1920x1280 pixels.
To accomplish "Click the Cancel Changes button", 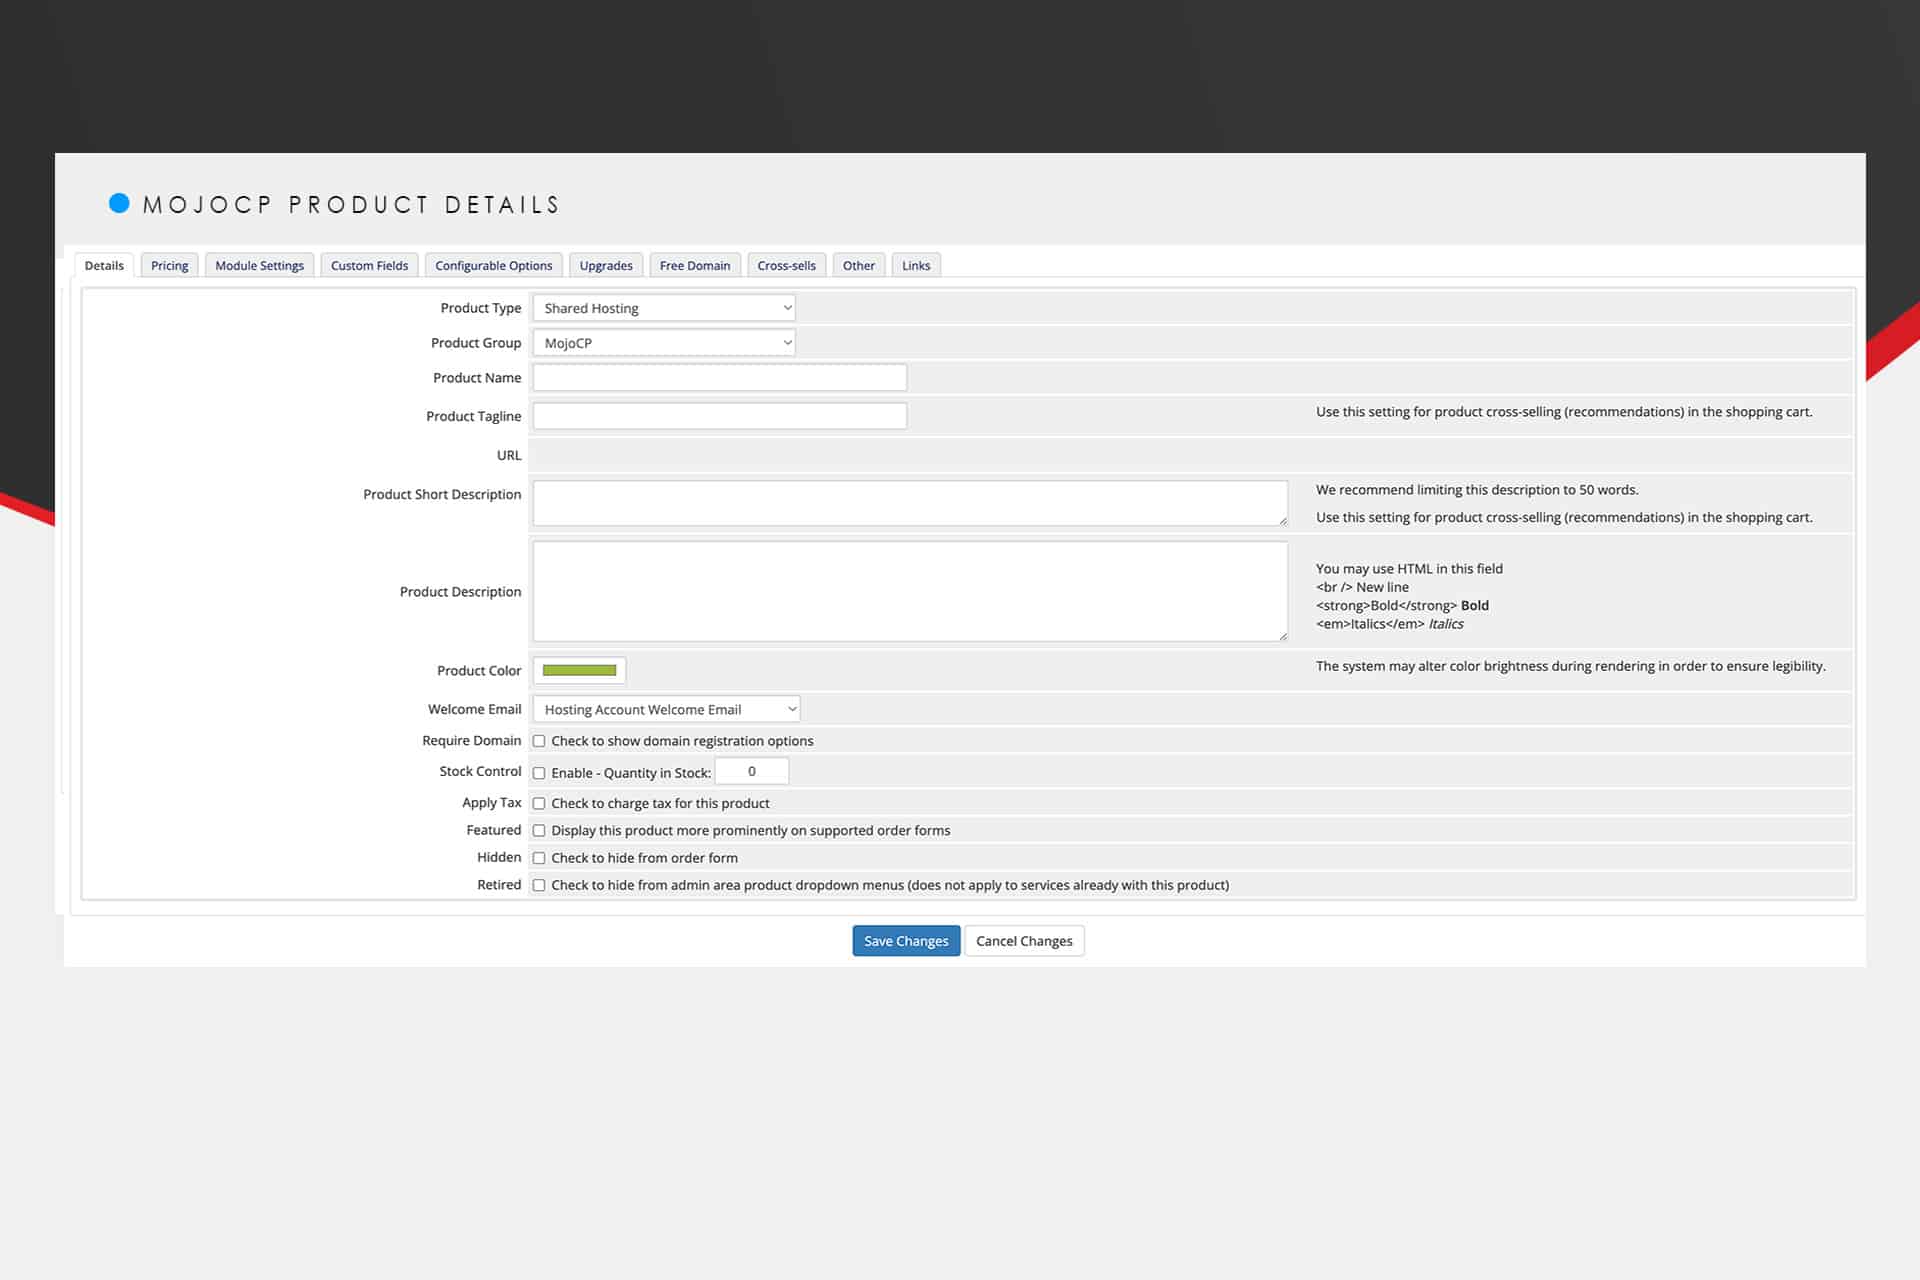I will click(x=1024, y=941).
